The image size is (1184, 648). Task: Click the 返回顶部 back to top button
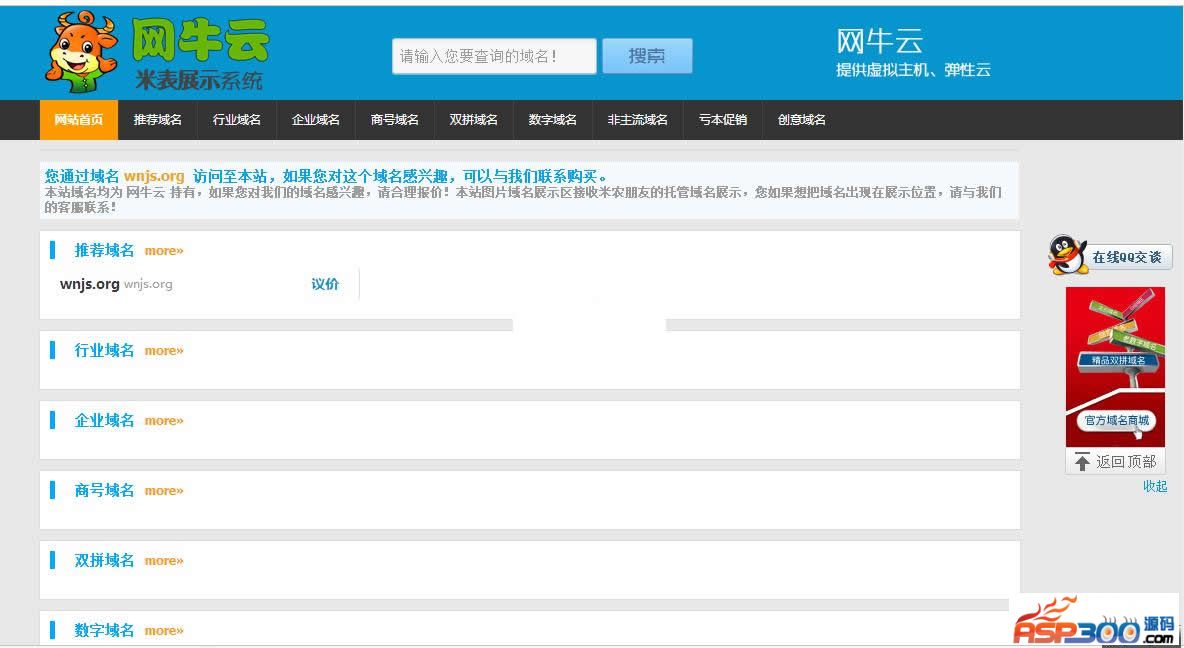coord(1115,461)
